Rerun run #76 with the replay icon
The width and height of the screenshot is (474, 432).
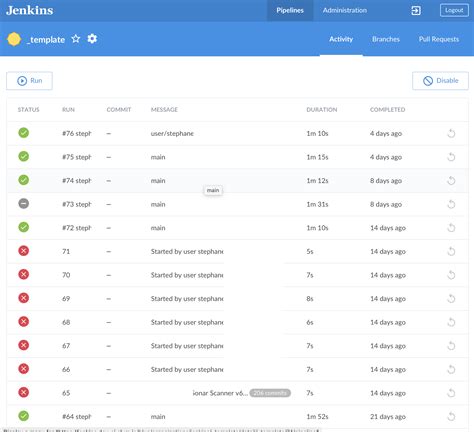pos(451,133)
